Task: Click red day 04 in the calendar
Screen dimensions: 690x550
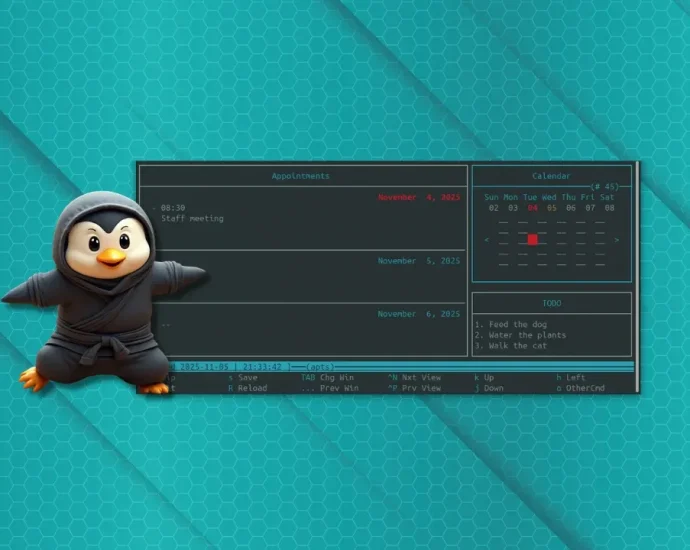Action: [532, 208]
